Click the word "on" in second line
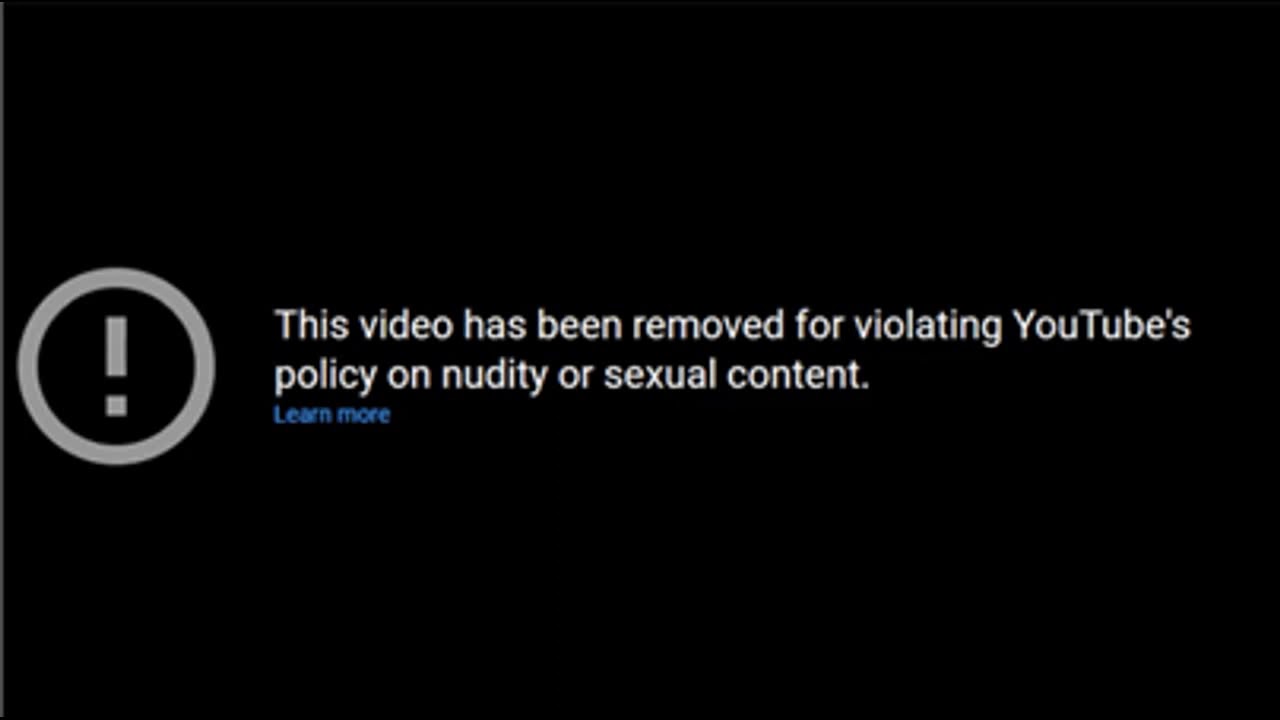 (410, 378)
